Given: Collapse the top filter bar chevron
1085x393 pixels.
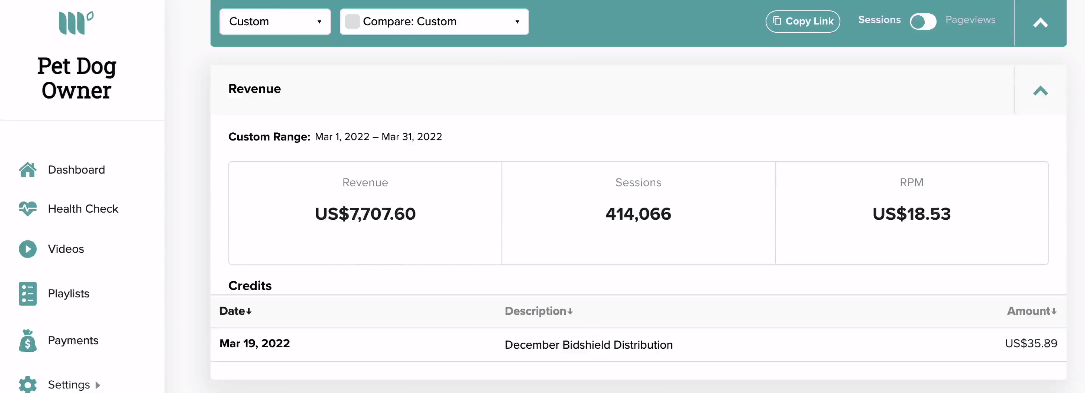Looking at the screenshot, I should [x=1040, y=23].
